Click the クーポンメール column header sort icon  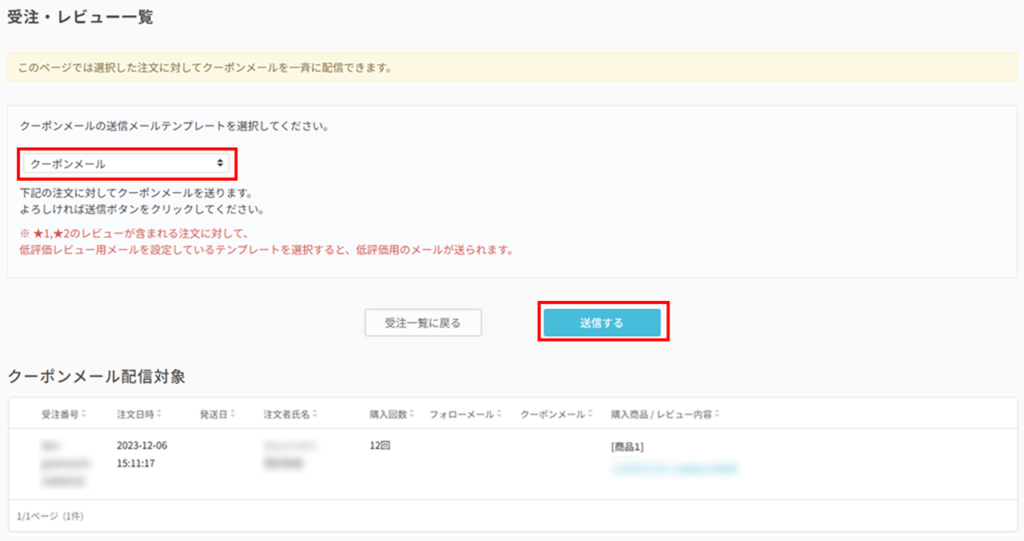[x=590, y=414]
